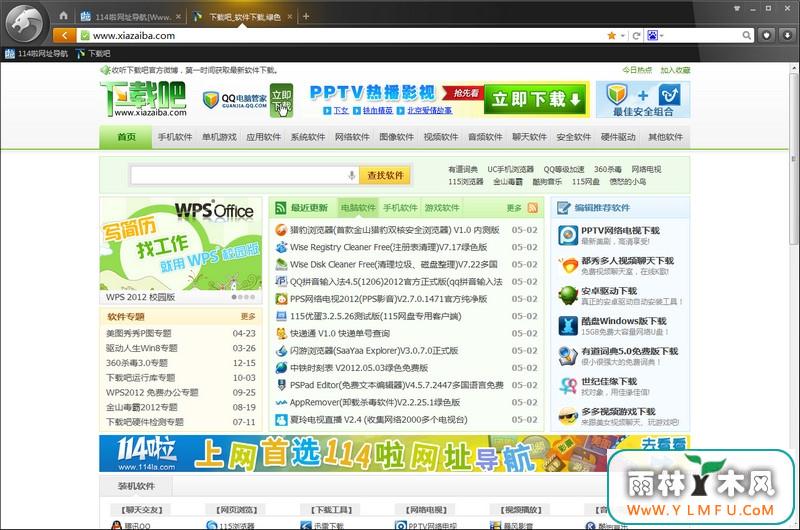Click the 闪游浏览器 entry icon
Screen dimensions: 800x530
click(x=281, y=351)
